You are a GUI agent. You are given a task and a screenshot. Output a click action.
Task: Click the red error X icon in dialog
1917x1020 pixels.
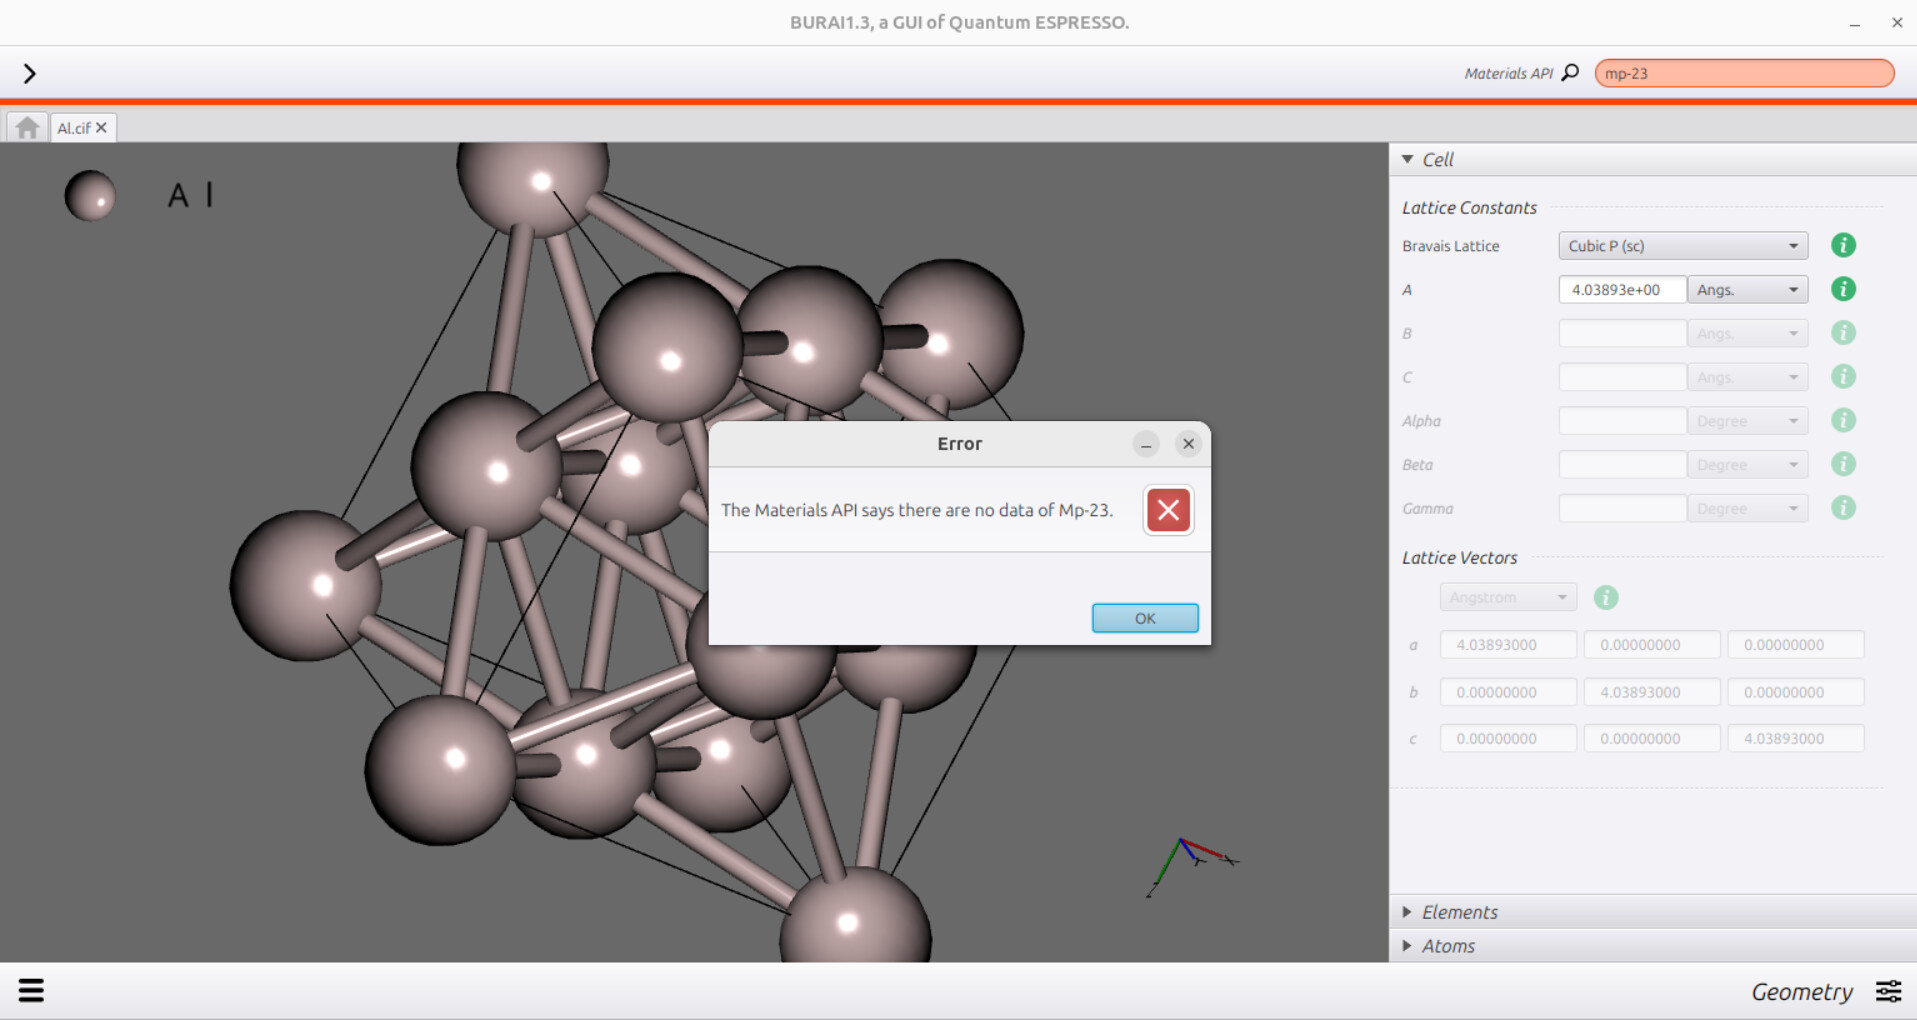pos(1167,510)
